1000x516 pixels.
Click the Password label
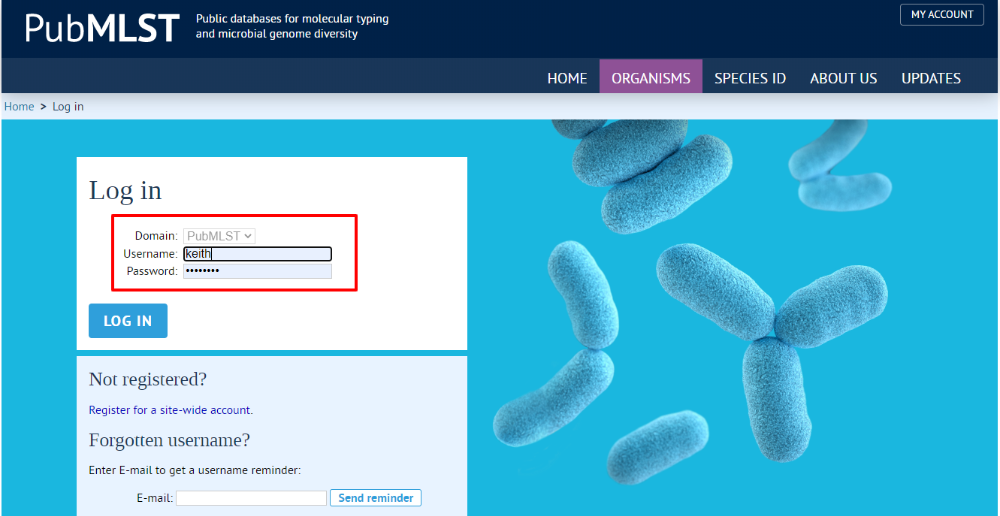pyautogui.click(x=152, y=271)
